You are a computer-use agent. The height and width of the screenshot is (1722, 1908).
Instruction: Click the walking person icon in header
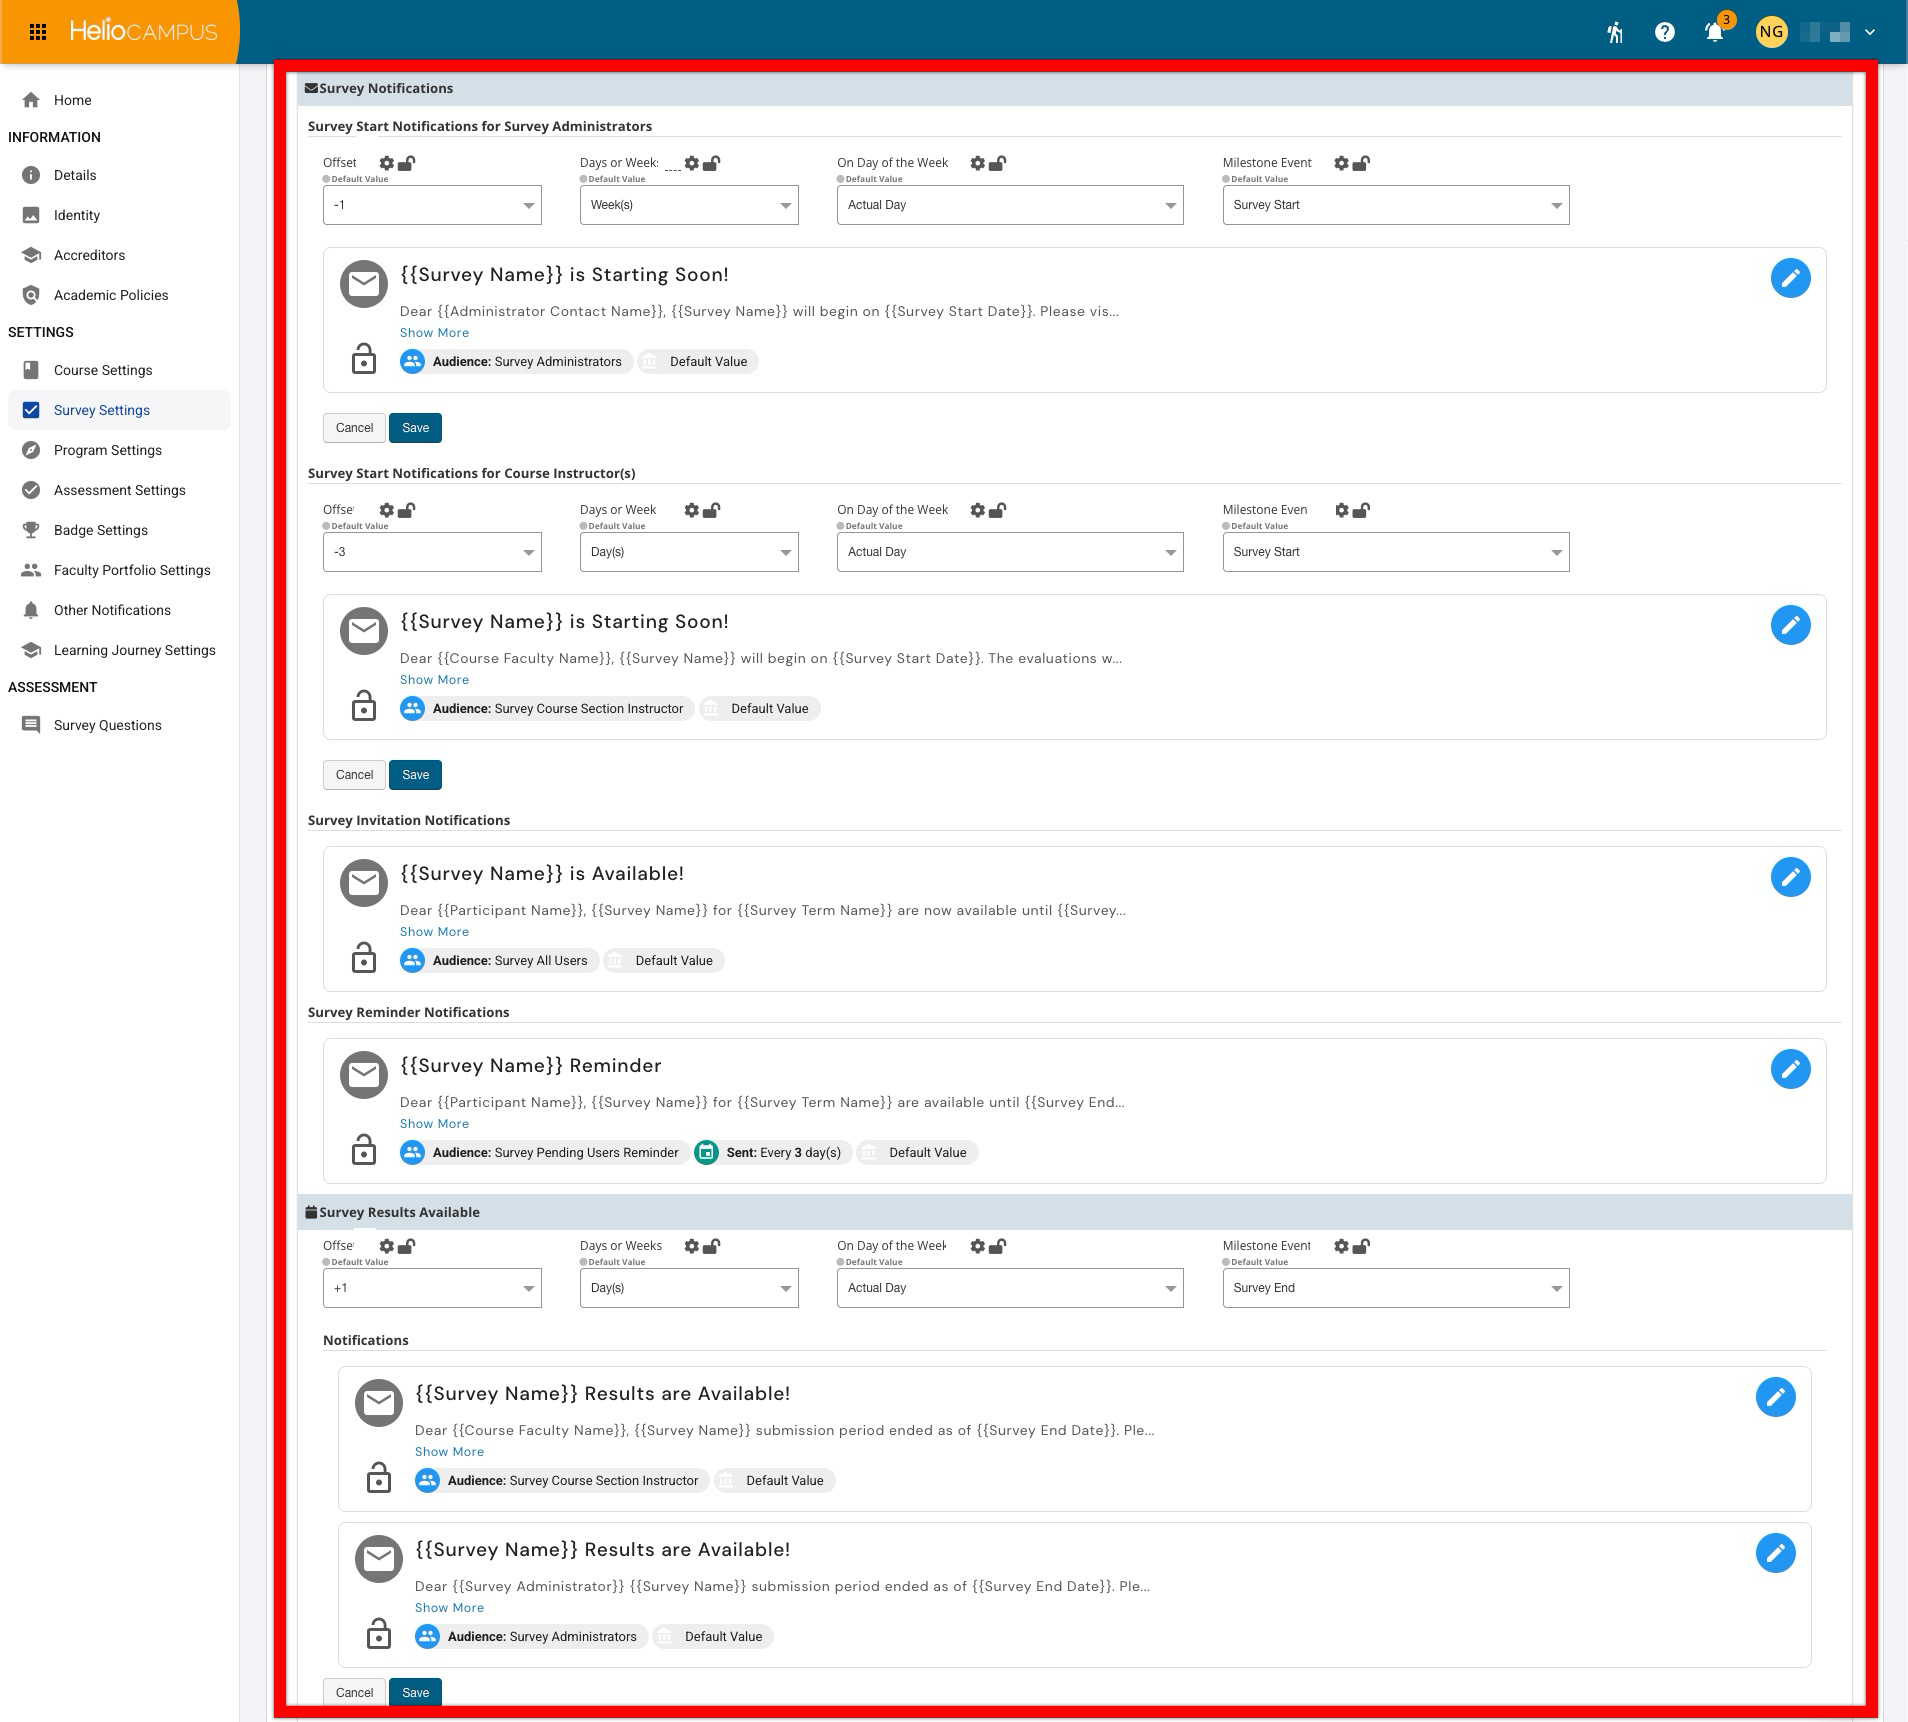[1615, 32]
